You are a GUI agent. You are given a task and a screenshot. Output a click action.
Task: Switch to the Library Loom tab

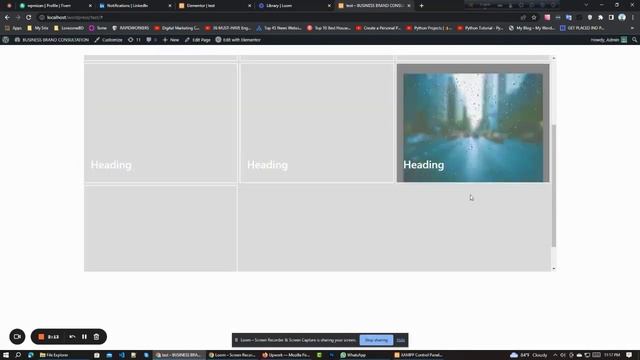[295, 6]
